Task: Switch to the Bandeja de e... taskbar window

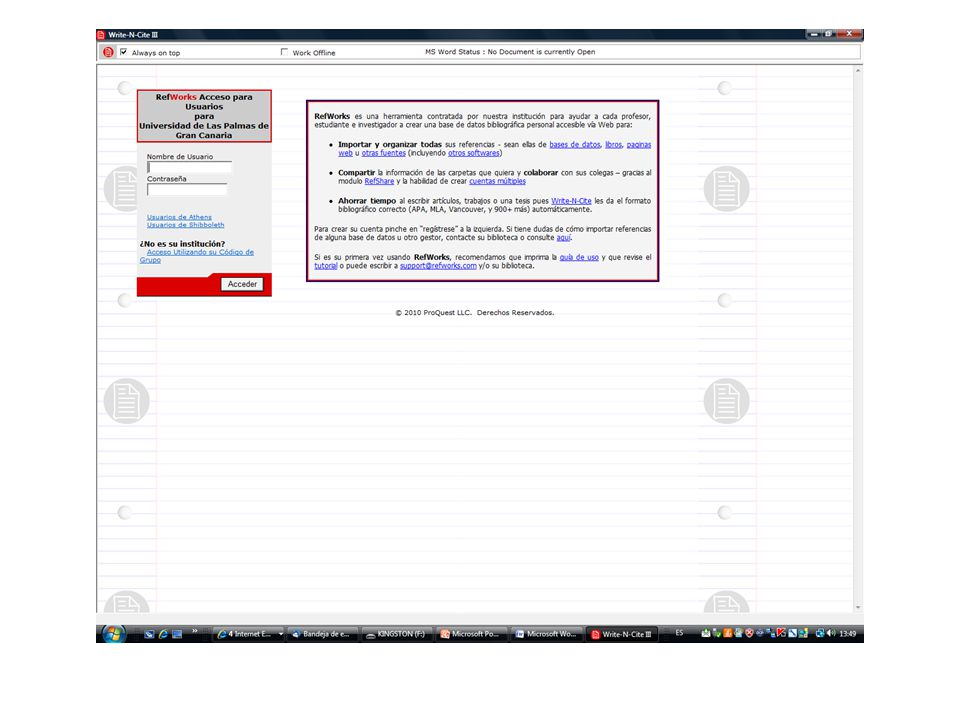Action: coord(323,634)
